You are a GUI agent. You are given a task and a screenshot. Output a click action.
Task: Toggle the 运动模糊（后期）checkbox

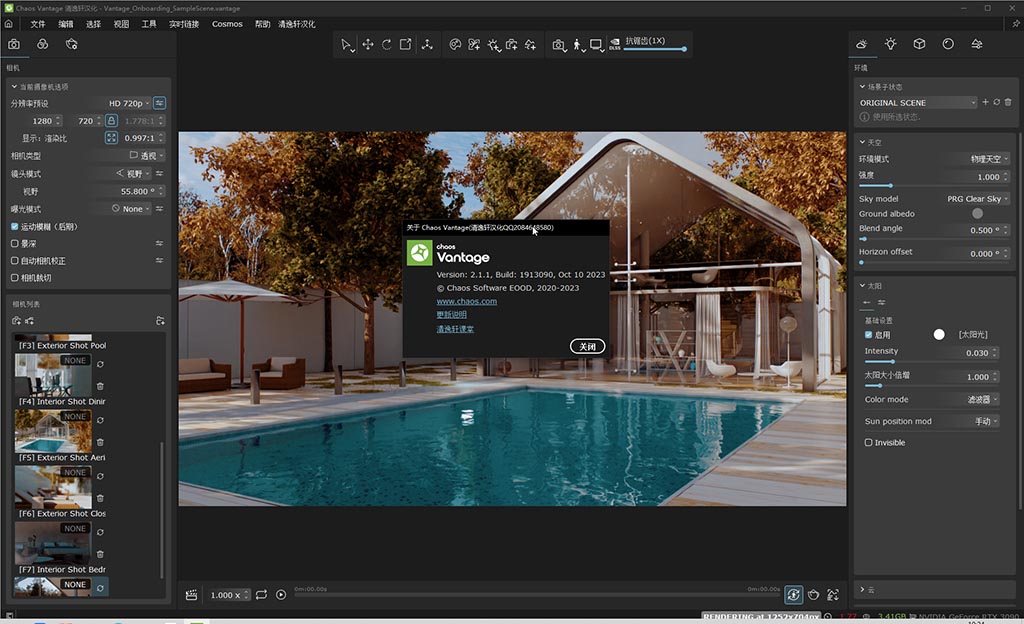click(x=14, y=226)
